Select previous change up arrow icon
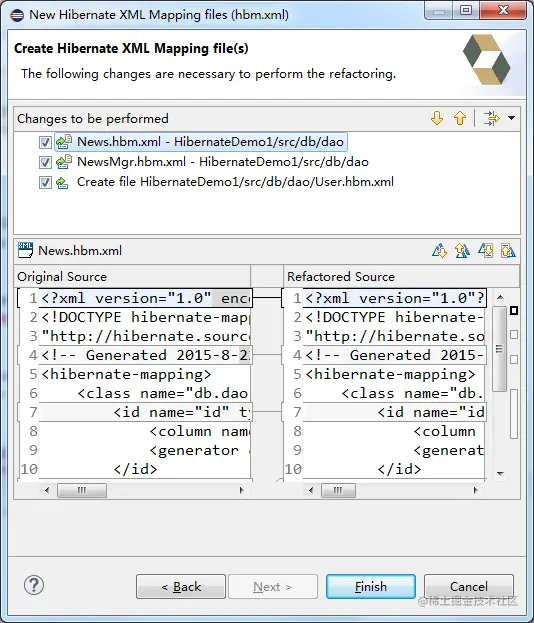Screen dimensions: 534x623 [x=460, y=118]
